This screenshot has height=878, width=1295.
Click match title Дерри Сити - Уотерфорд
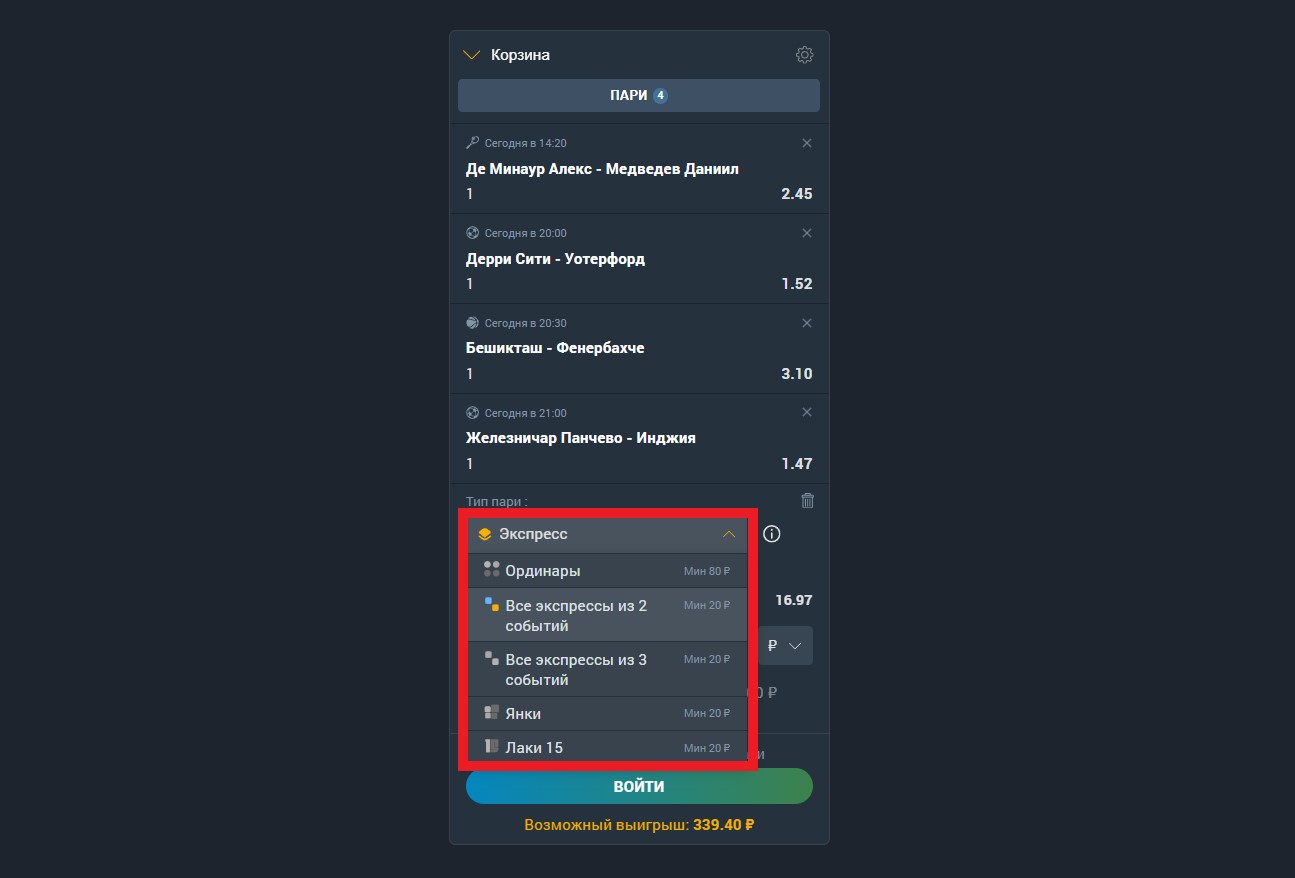[555, 259]
